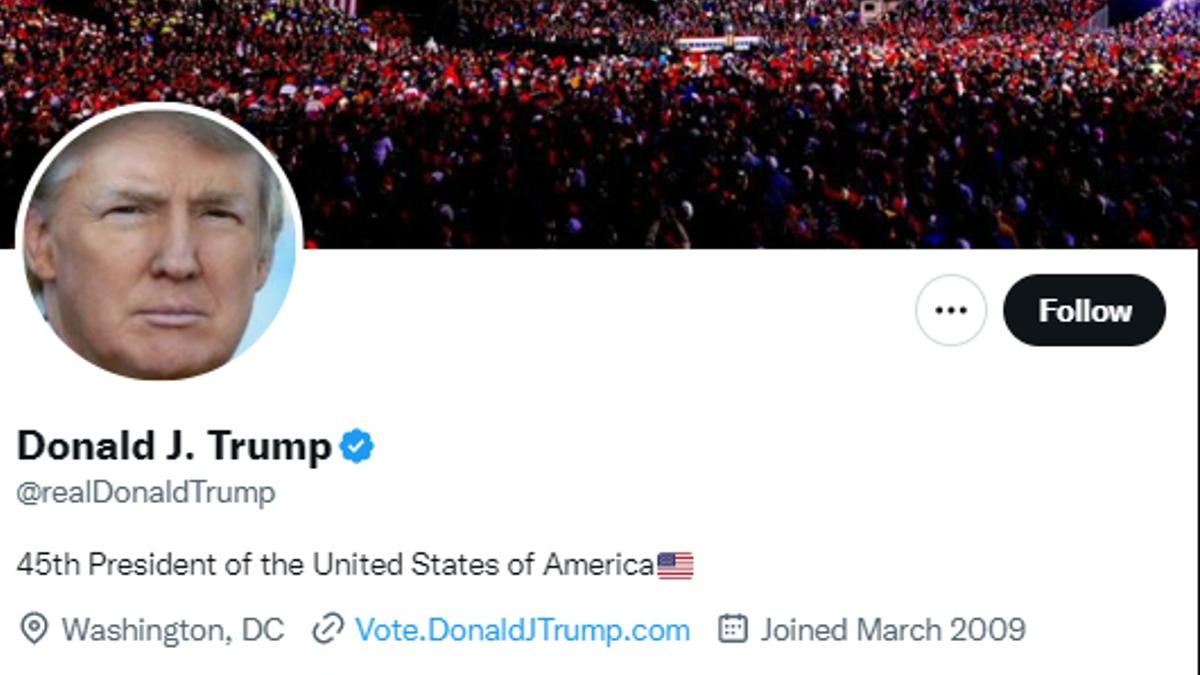Viewport: 1200px width, 675px height.
Task: Click the calendar icon beside Joined
Action: pyautogui.click(x=733, y=629)
